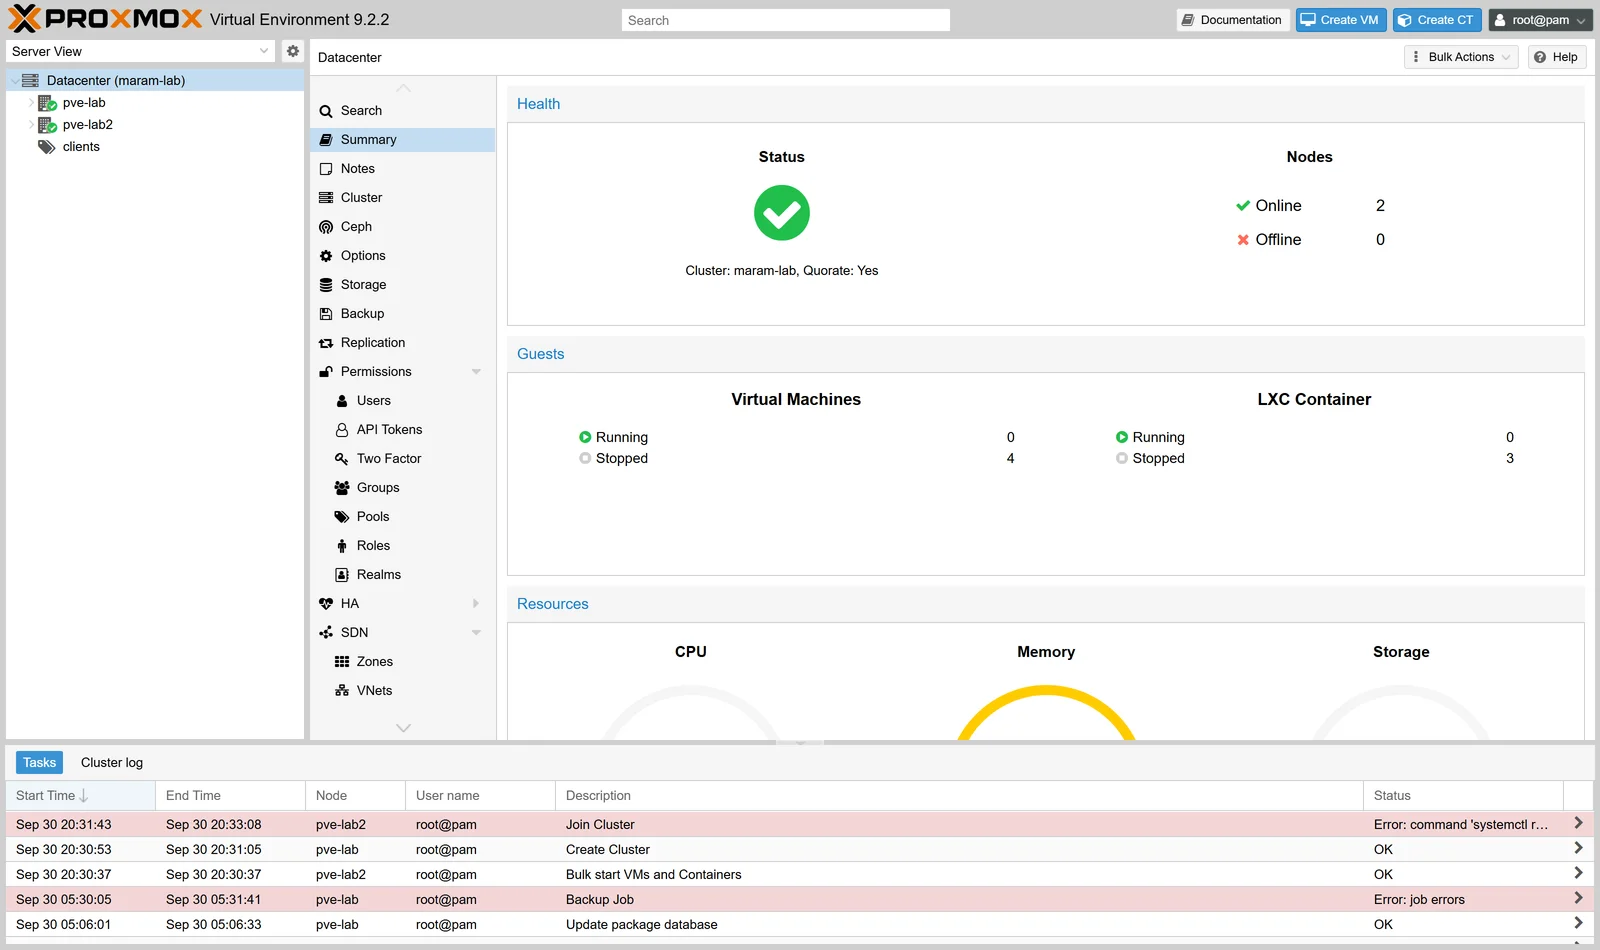Click the Datacenter server icon in tree
1600x950 pixels.
[30, 80]
